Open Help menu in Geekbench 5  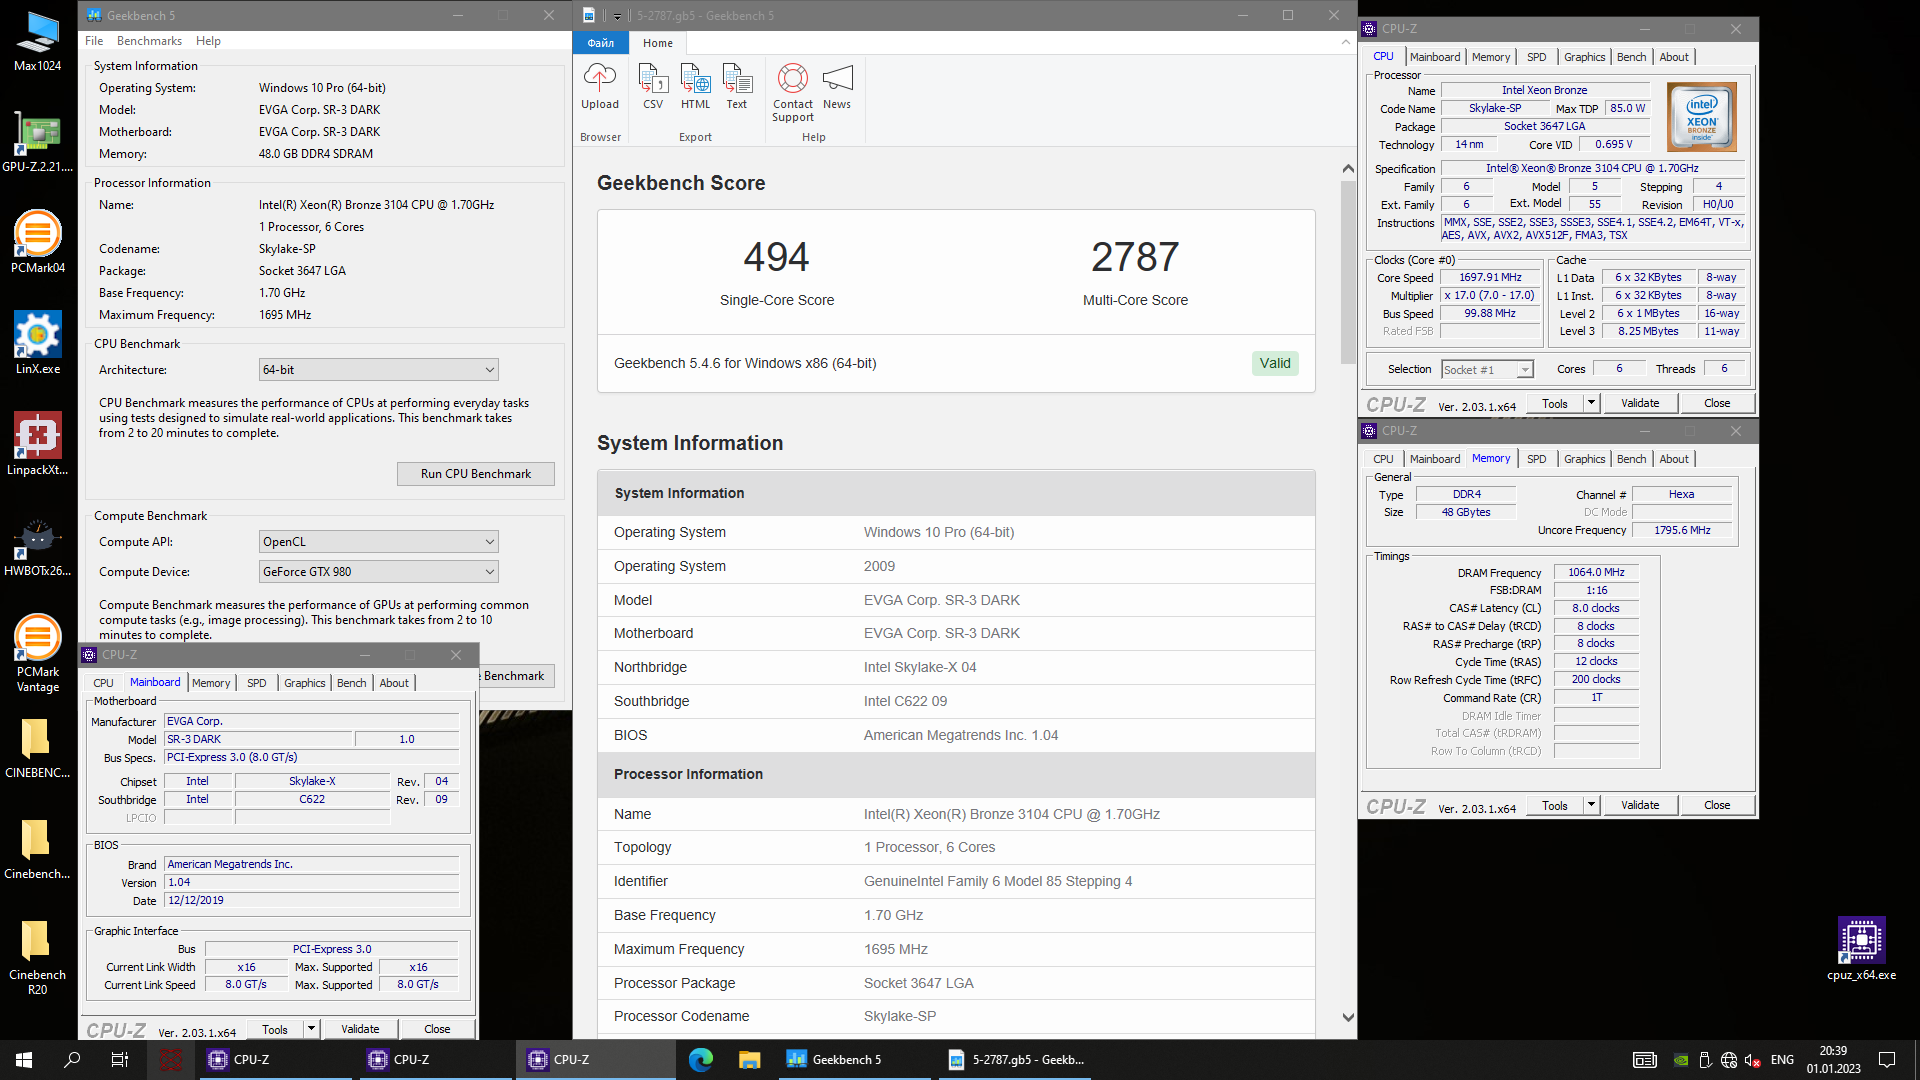pyautogui.click(x=208, y=41)
